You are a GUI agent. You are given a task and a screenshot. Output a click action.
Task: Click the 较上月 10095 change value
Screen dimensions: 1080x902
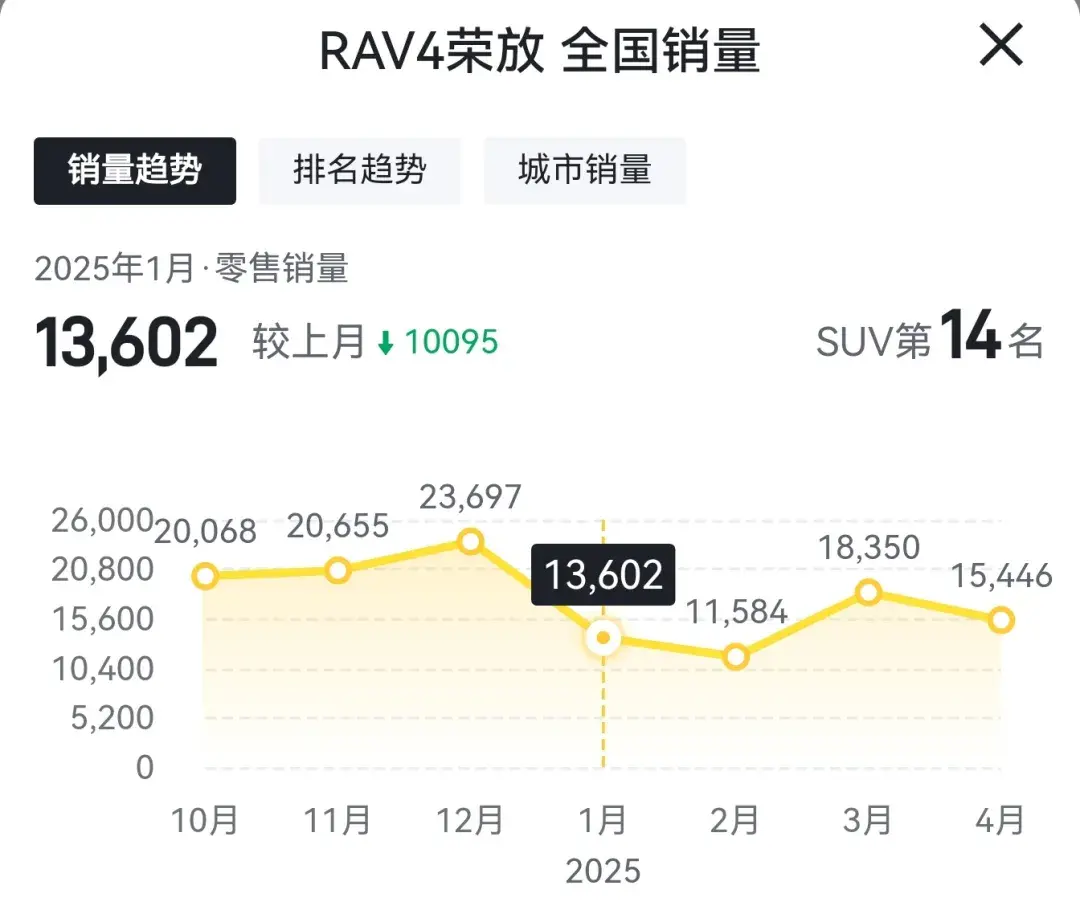click(x=375, y=342)
